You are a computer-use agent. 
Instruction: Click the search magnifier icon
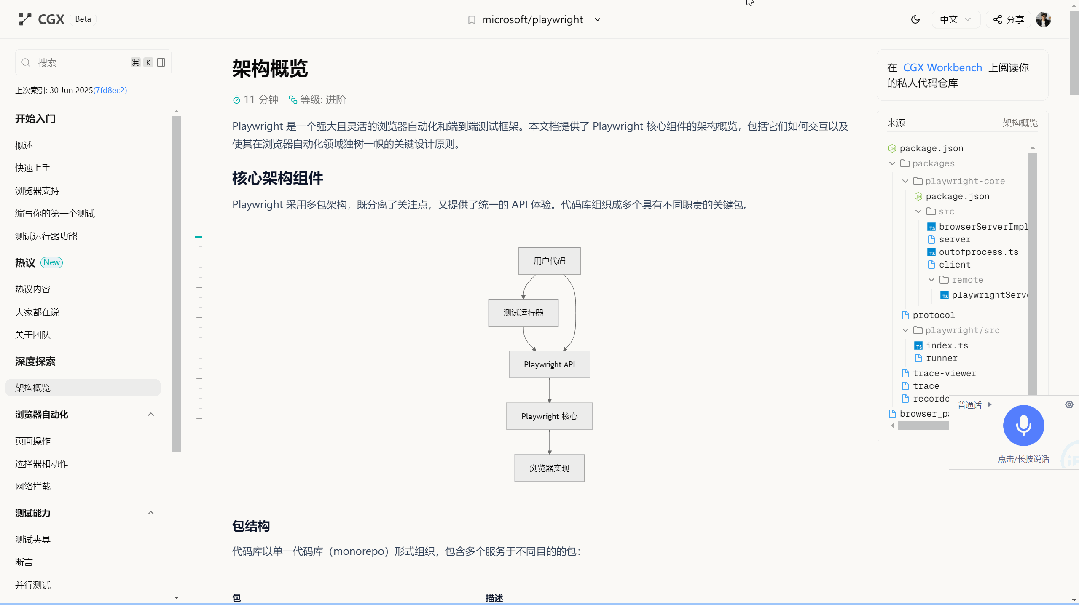tap(25, 63)
